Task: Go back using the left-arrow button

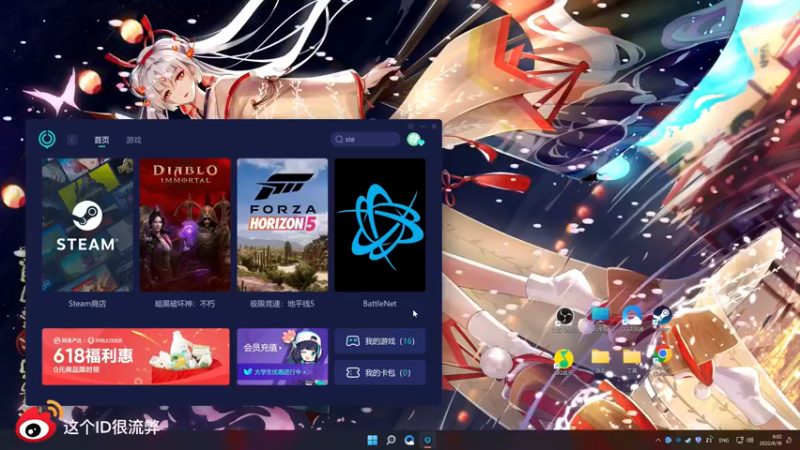Action: tap(72, 140)
